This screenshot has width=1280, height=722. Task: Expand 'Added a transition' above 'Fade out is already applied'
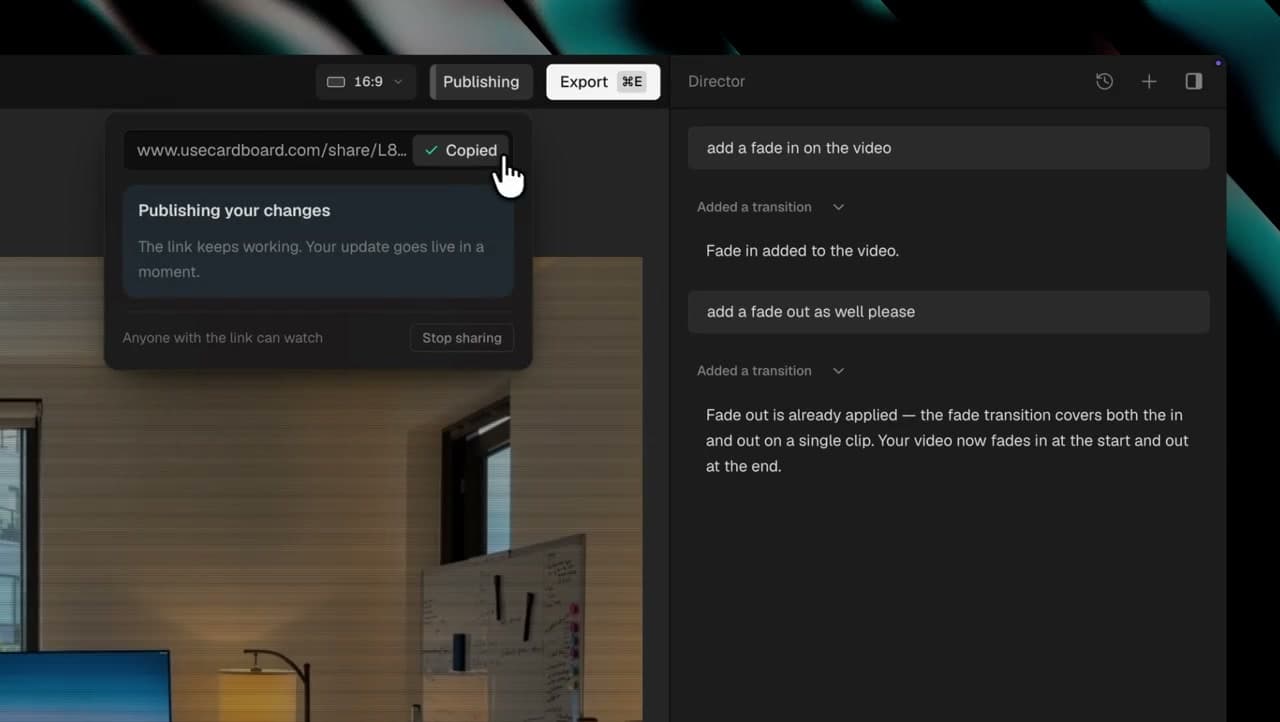click(x=771, y=371)
